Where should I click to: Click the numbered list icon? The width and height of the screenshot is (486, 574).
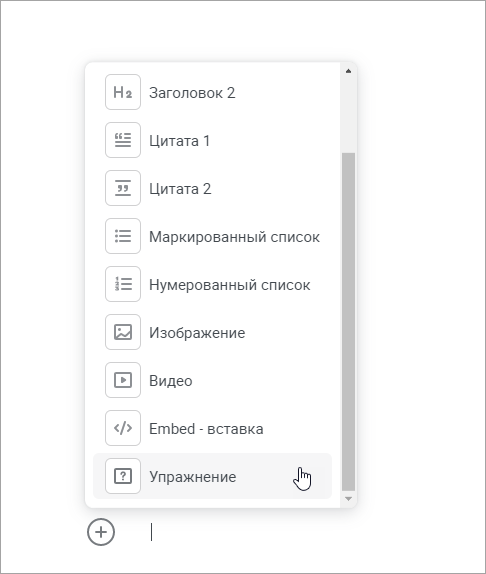click(x=123, y=284)
